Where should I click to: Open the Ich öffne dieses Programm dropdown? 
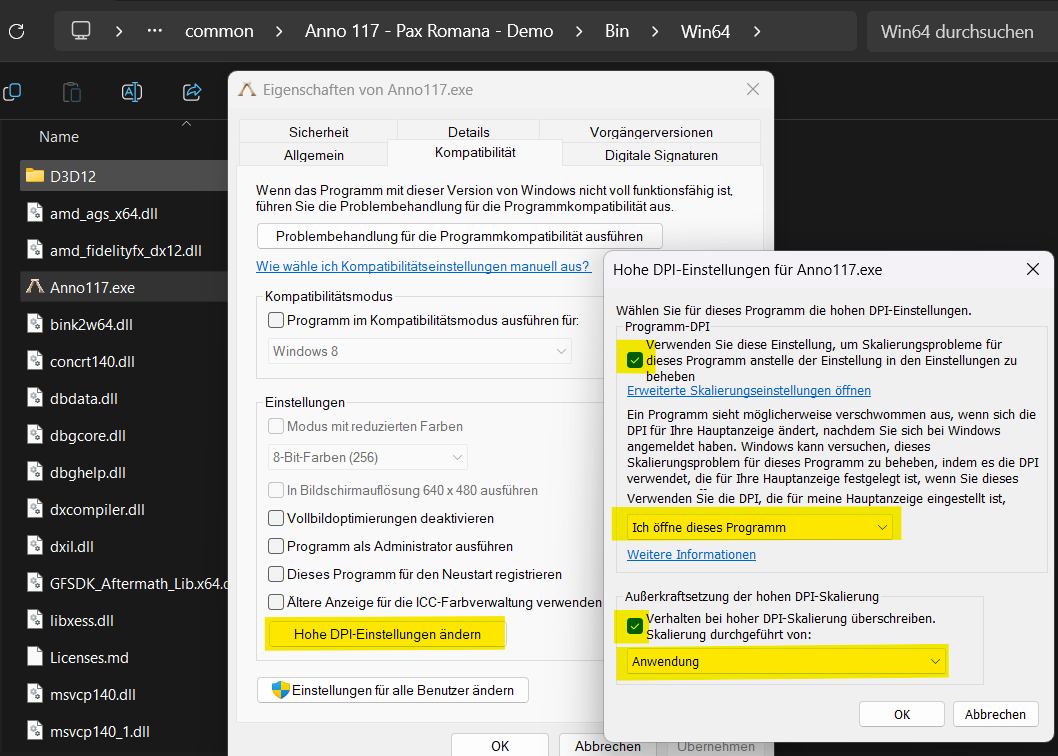pyautogui.click(x=760, y=527)
